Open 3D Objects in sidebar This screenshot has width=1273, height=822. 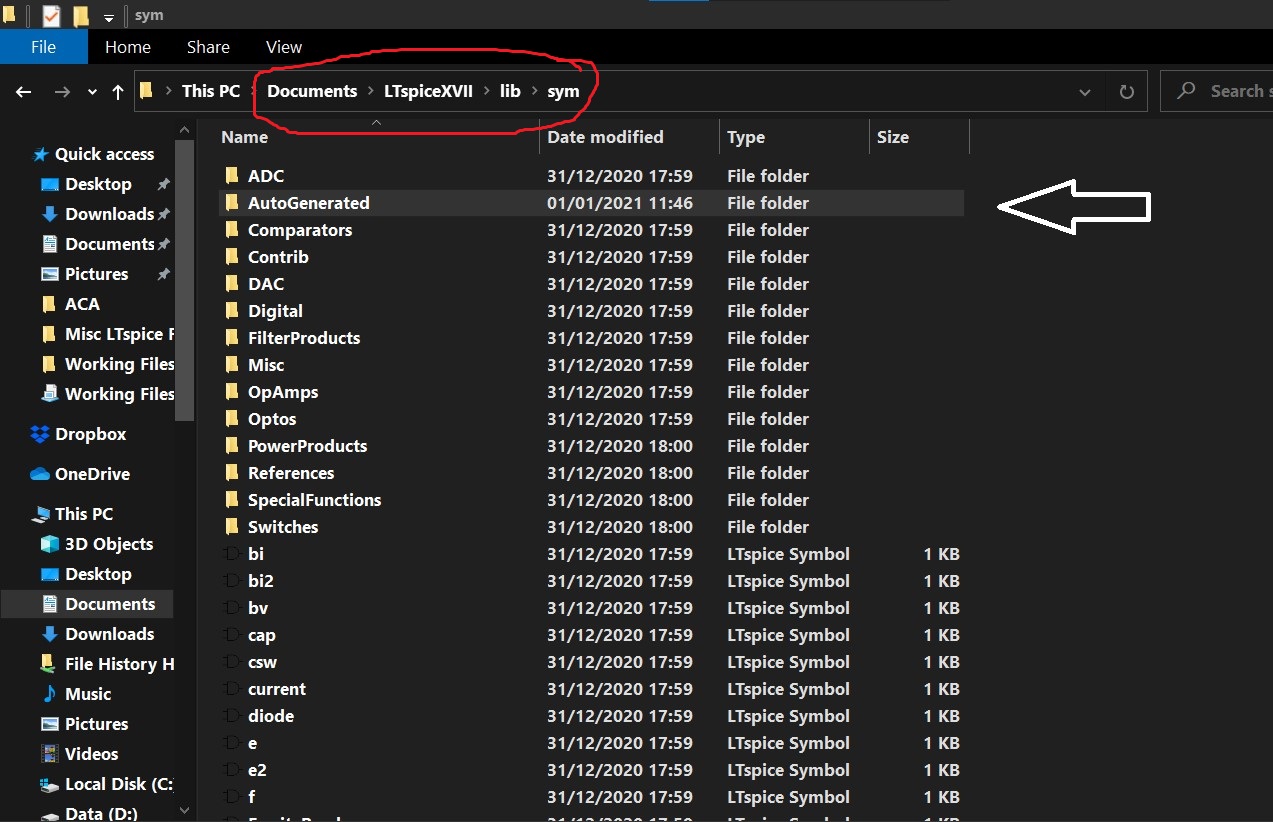point(98,544)
